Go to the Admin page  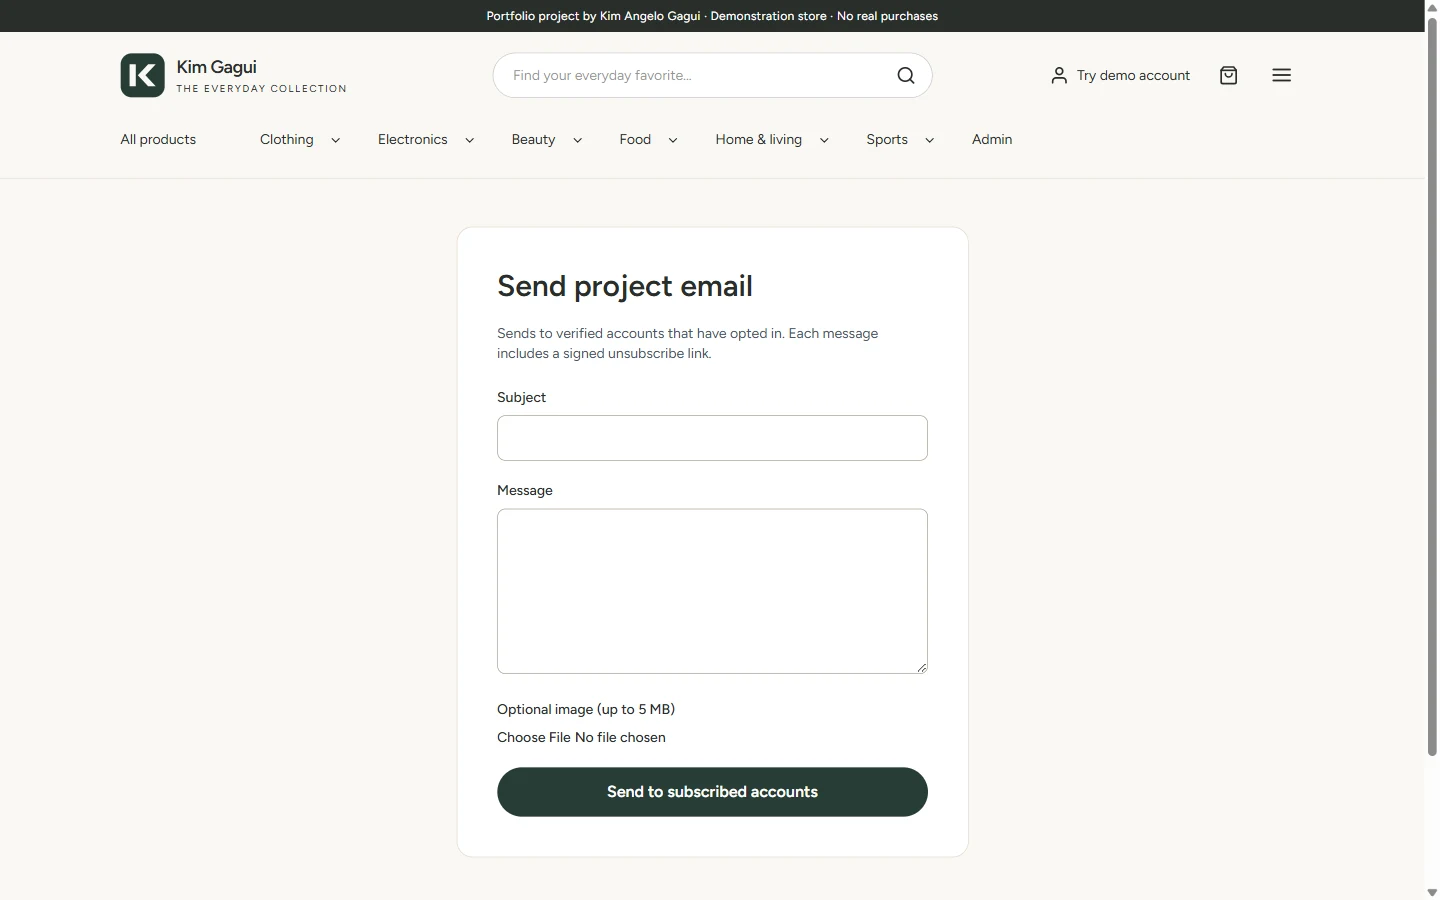tap(992, 139)
